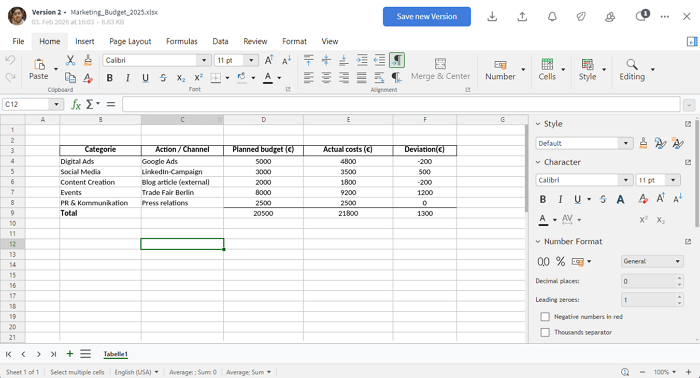Add a new sheet with plus button

click(x=70, y=354)
